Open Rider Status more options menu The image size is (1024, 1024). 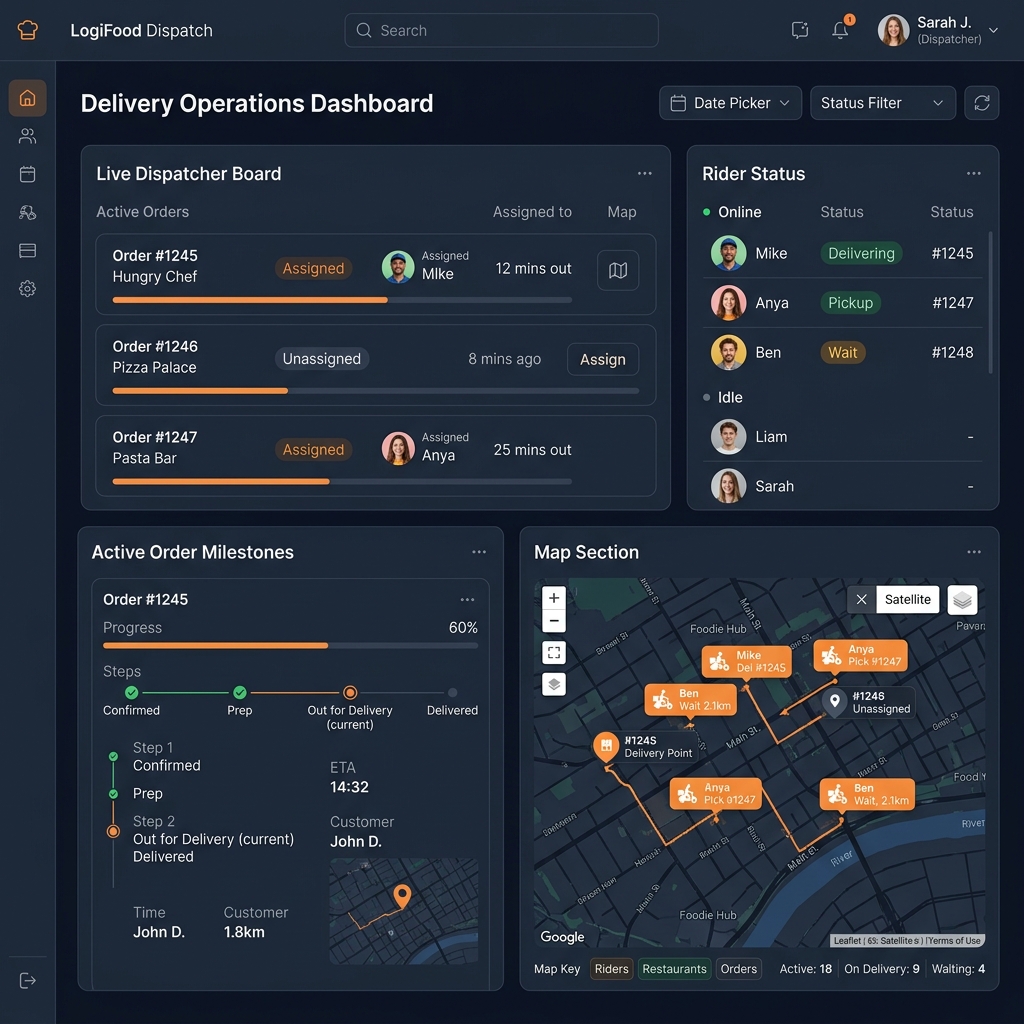click(x=974, y=174)
